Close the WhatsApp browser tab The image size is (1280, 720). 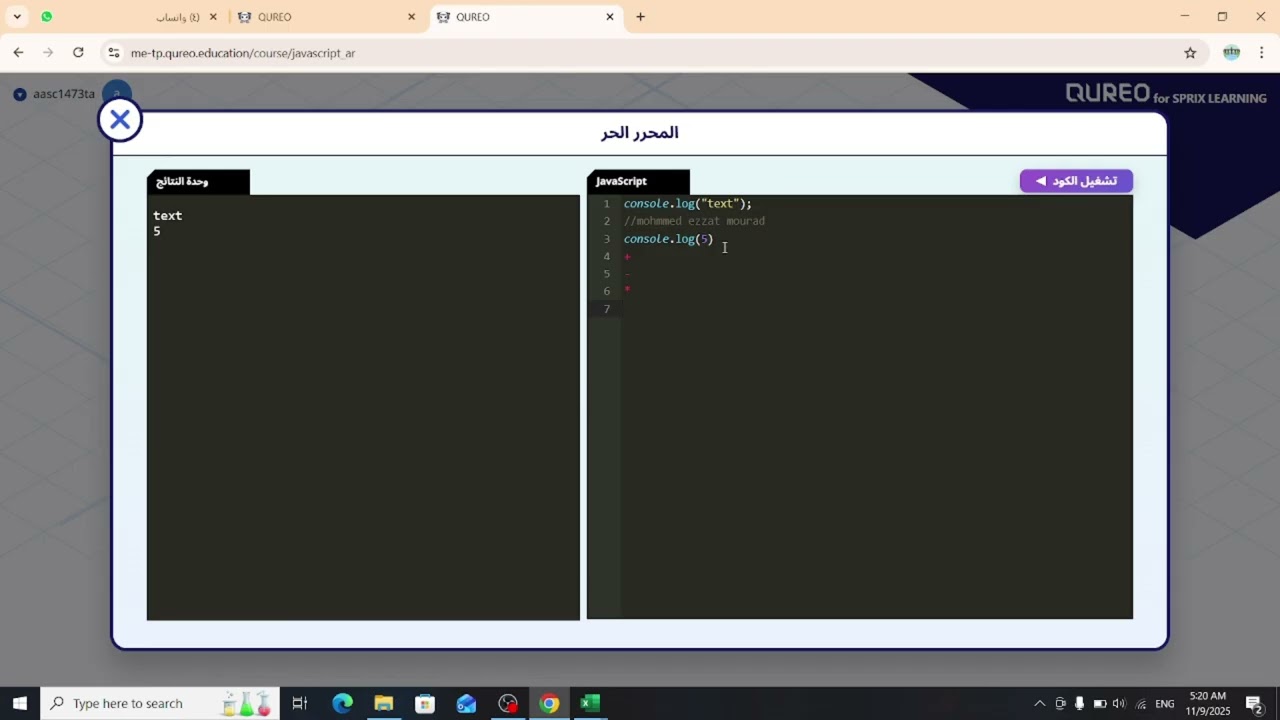tap(213, 17)
